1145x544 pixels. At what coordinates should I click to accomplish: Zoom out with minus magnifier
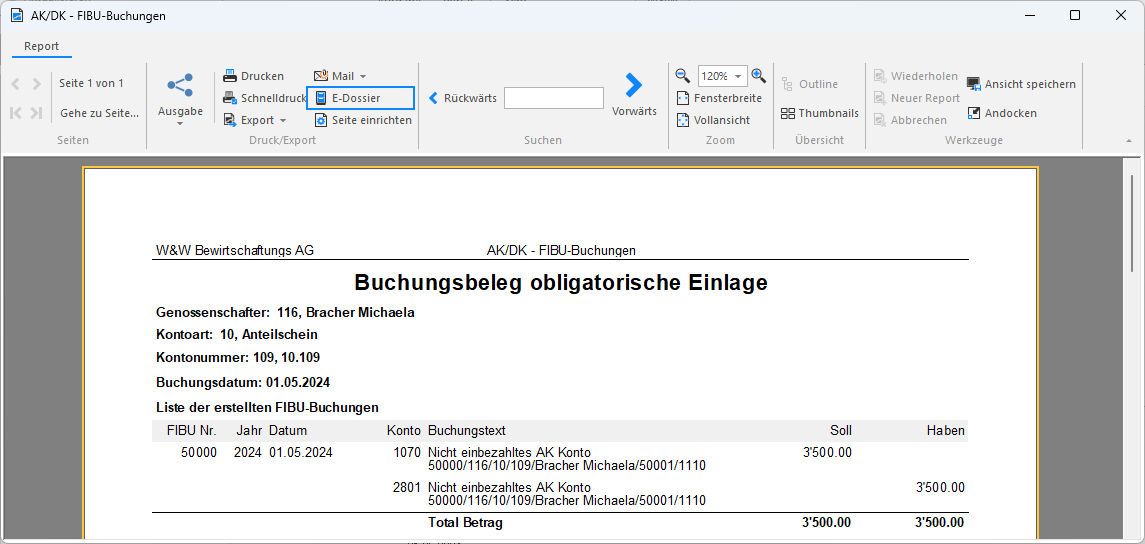coord(683,75)
